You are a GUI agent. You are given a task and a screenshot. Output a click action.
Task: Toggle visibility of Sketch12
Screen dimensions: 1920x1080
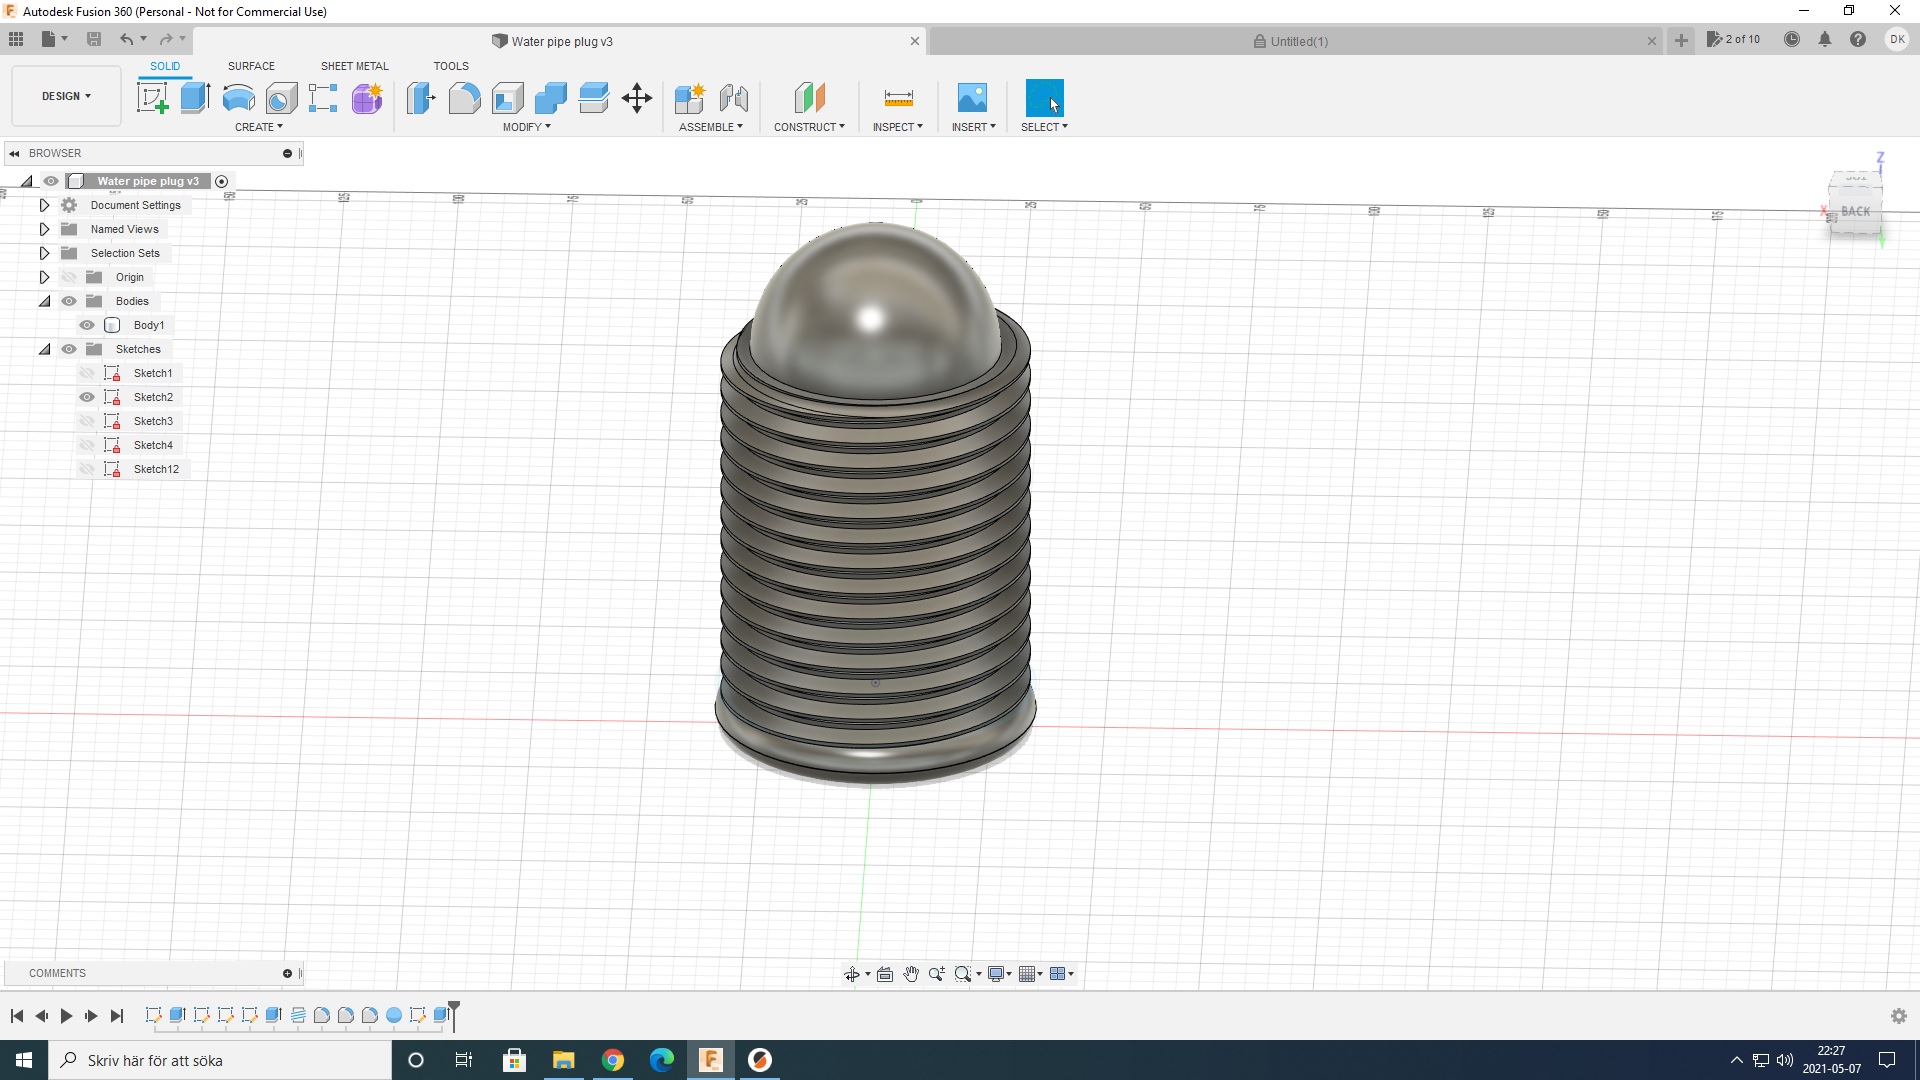87,469
